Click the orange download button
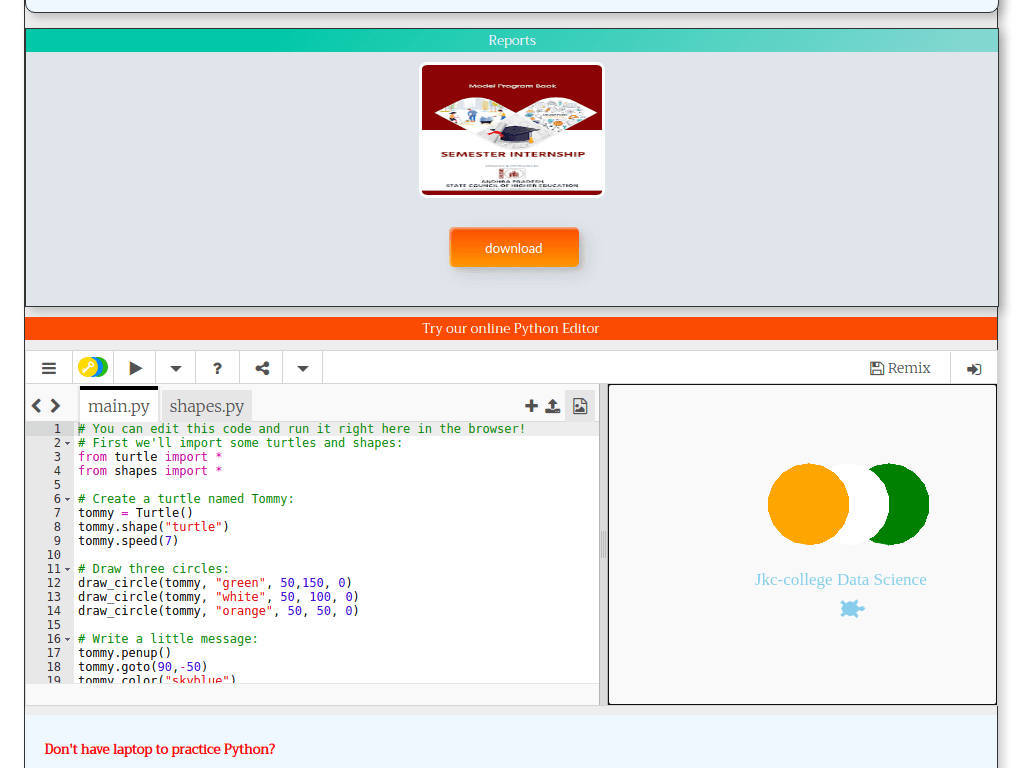The width and height of the screenshot is (1024, 768). point(514,248)
